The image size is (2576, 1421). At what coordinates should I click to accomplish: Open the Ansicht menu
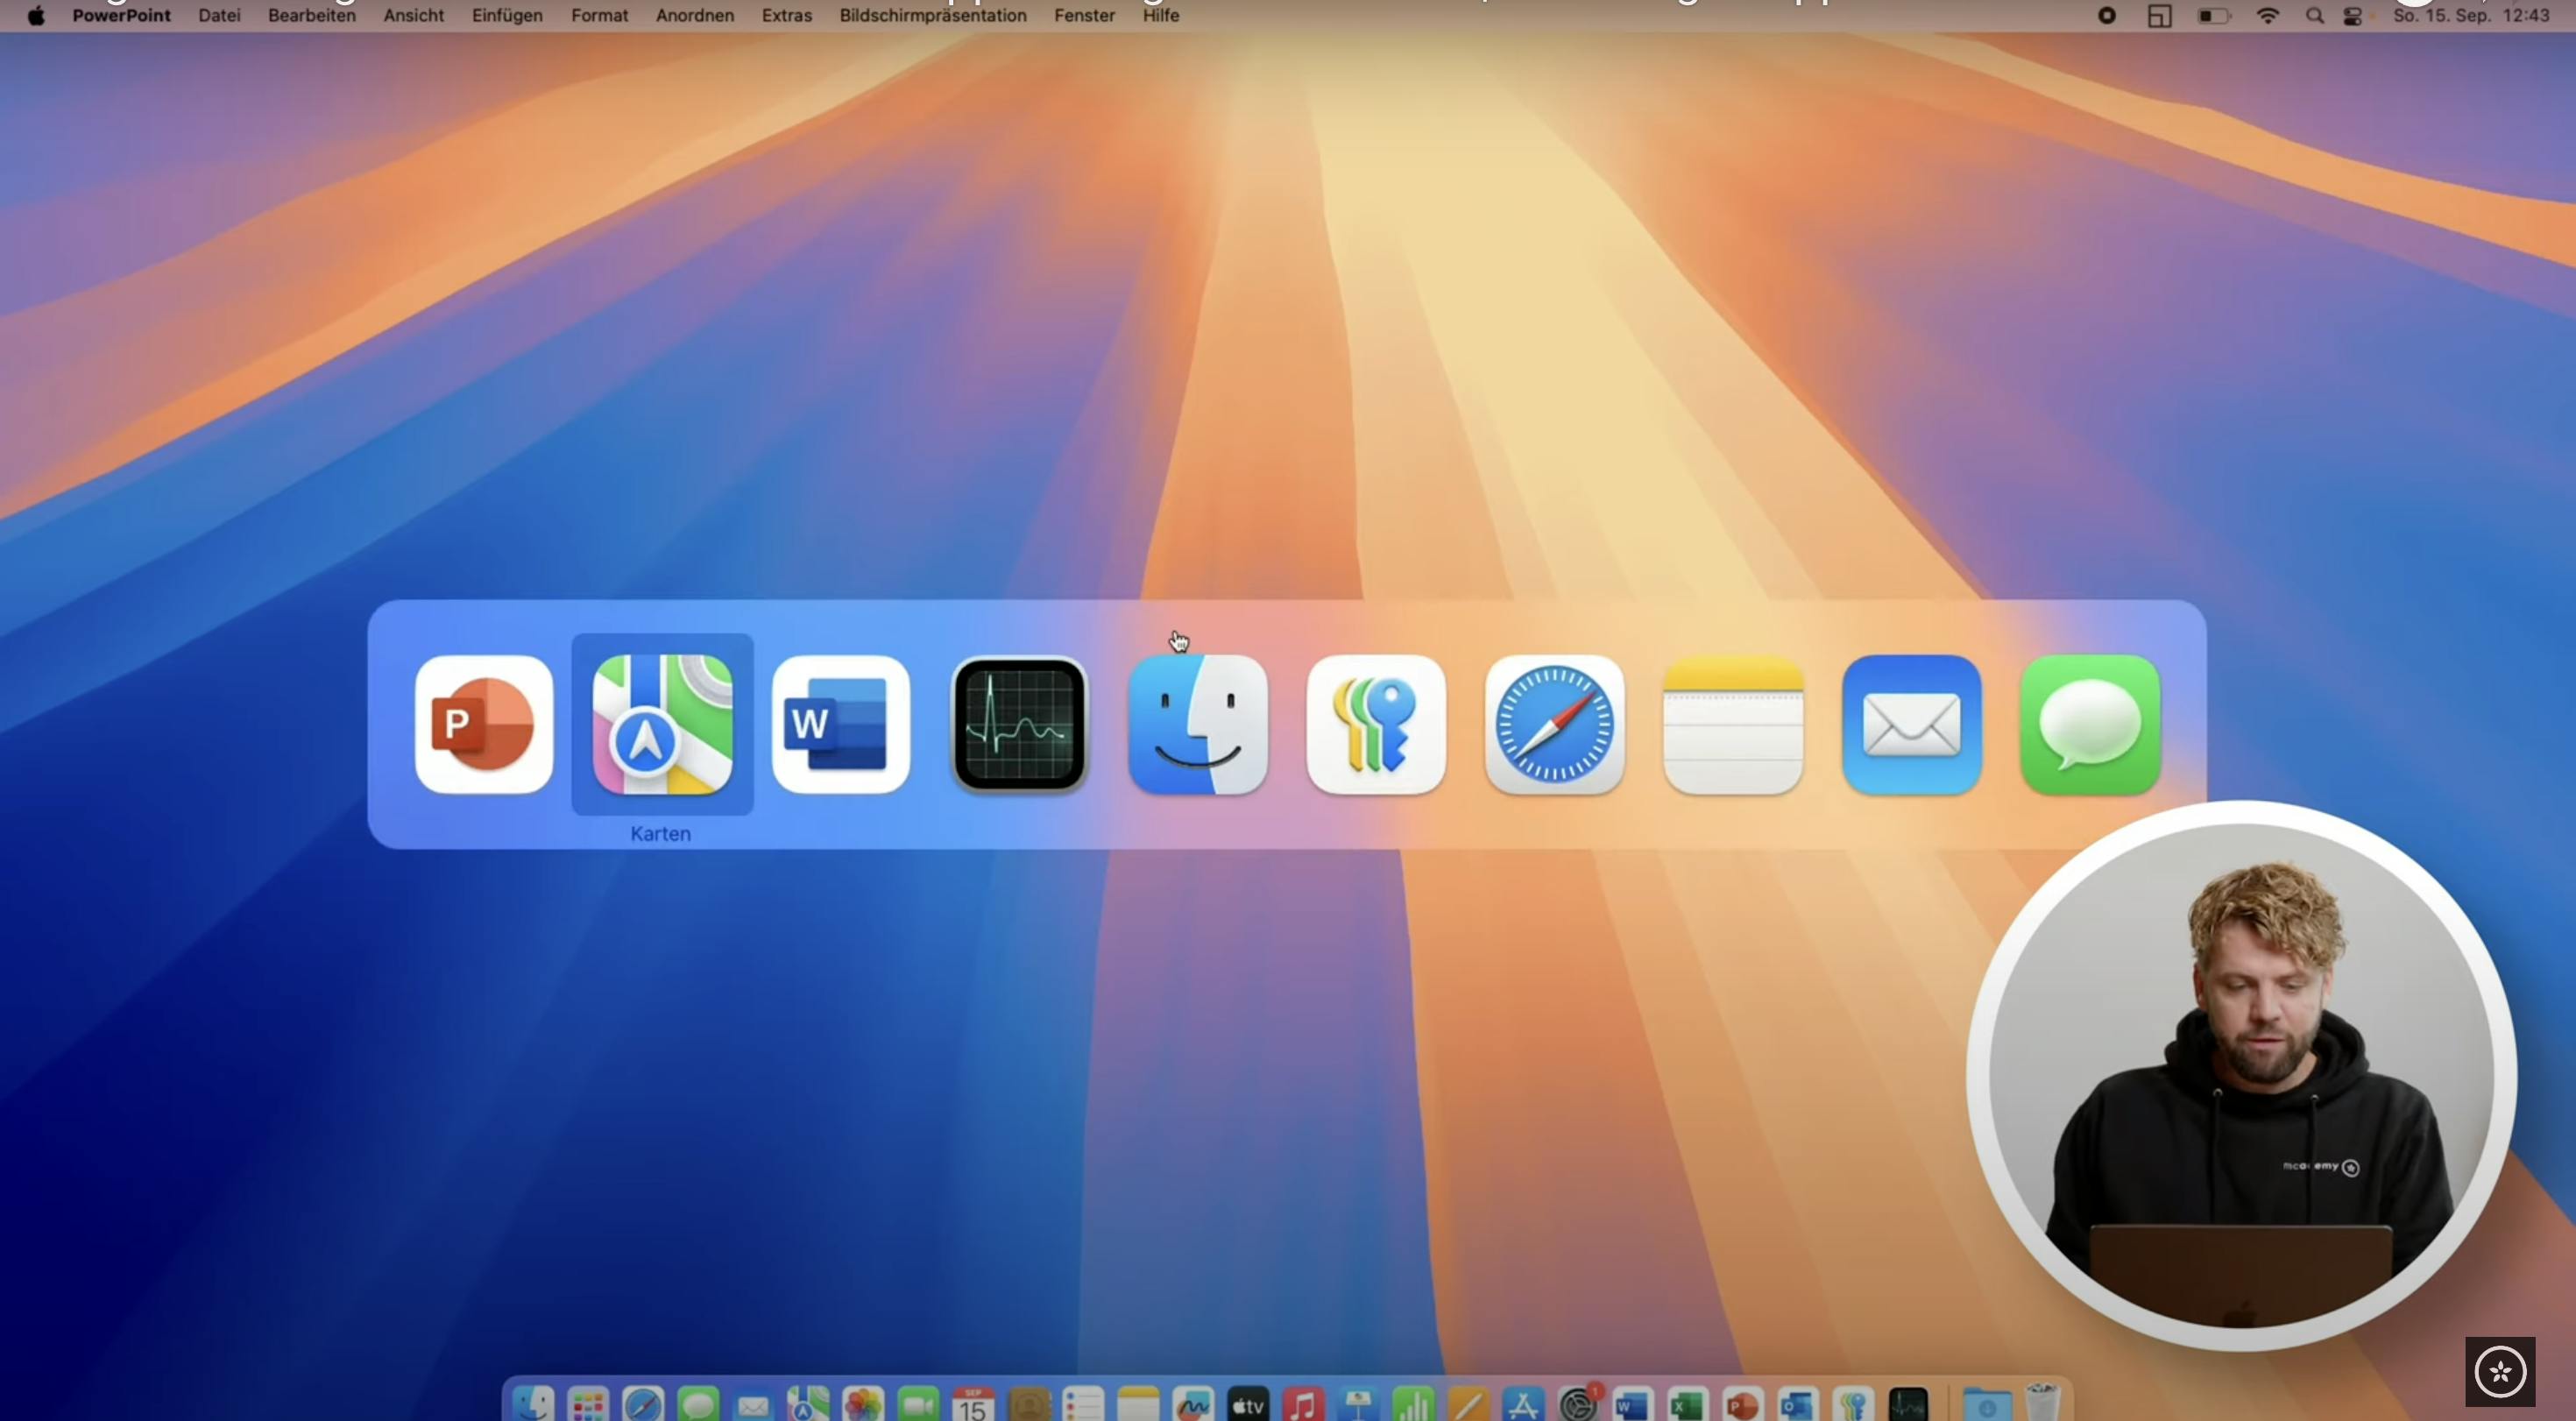point(414,15)
